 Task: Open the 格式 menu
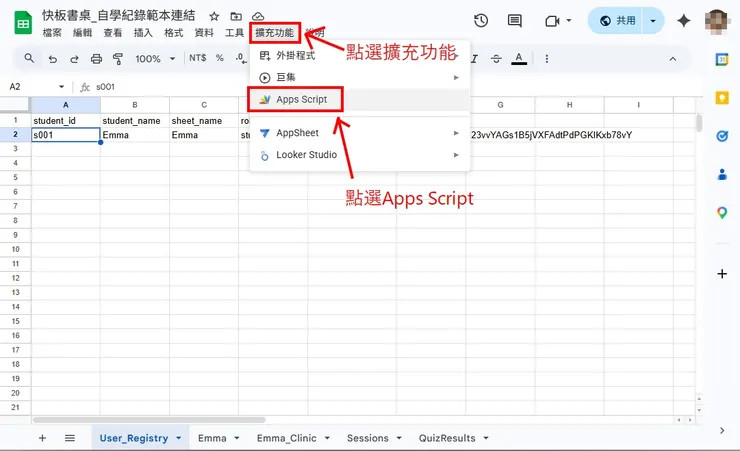(173, 33)
